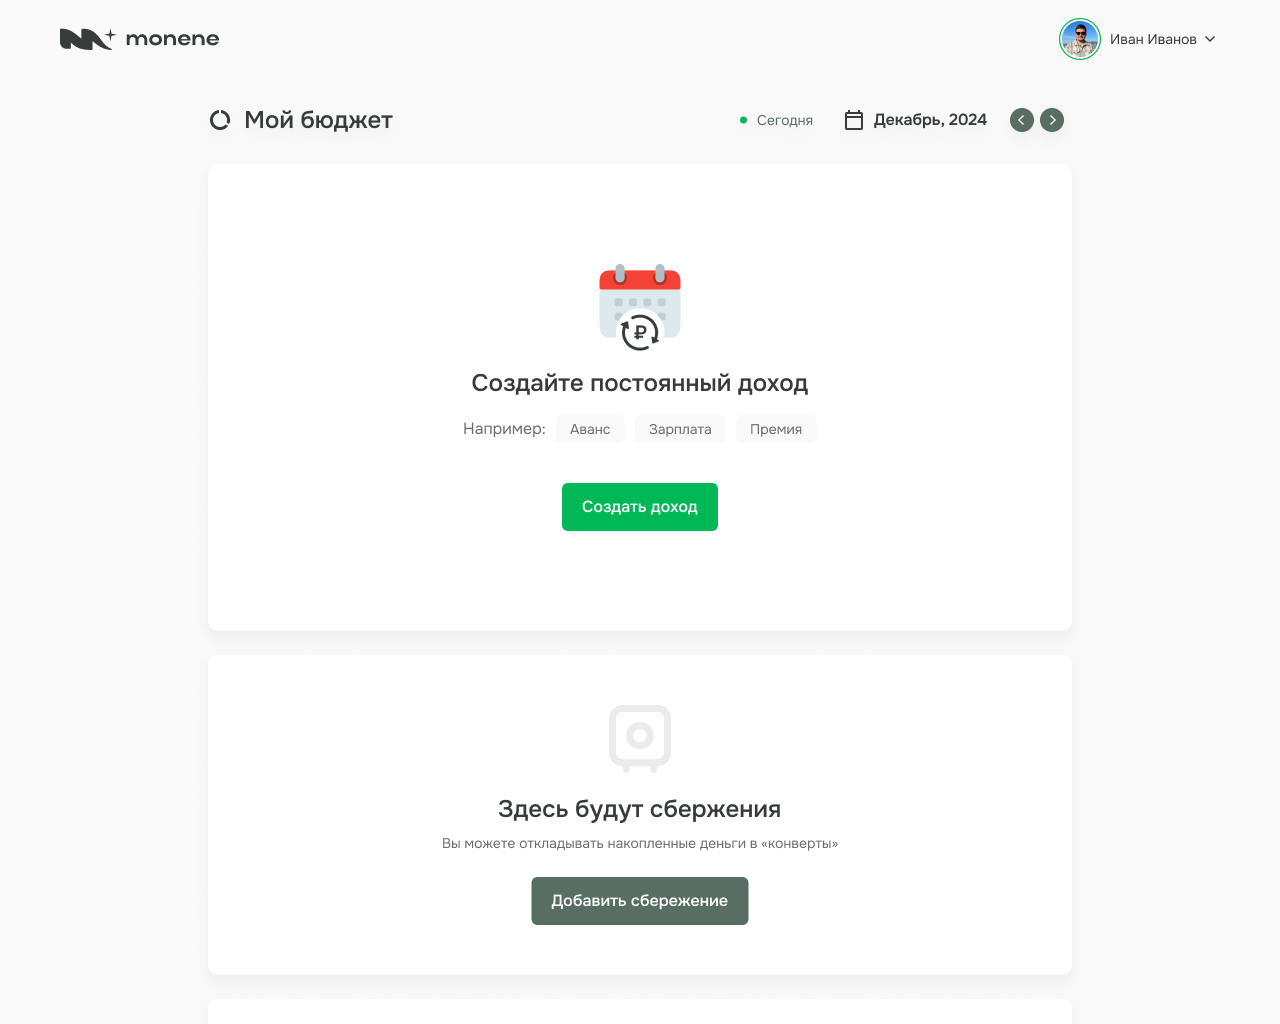This screenshot has width=1280, height=1024.
Task: Click the monene logo icon
Action: coord(87,39)
